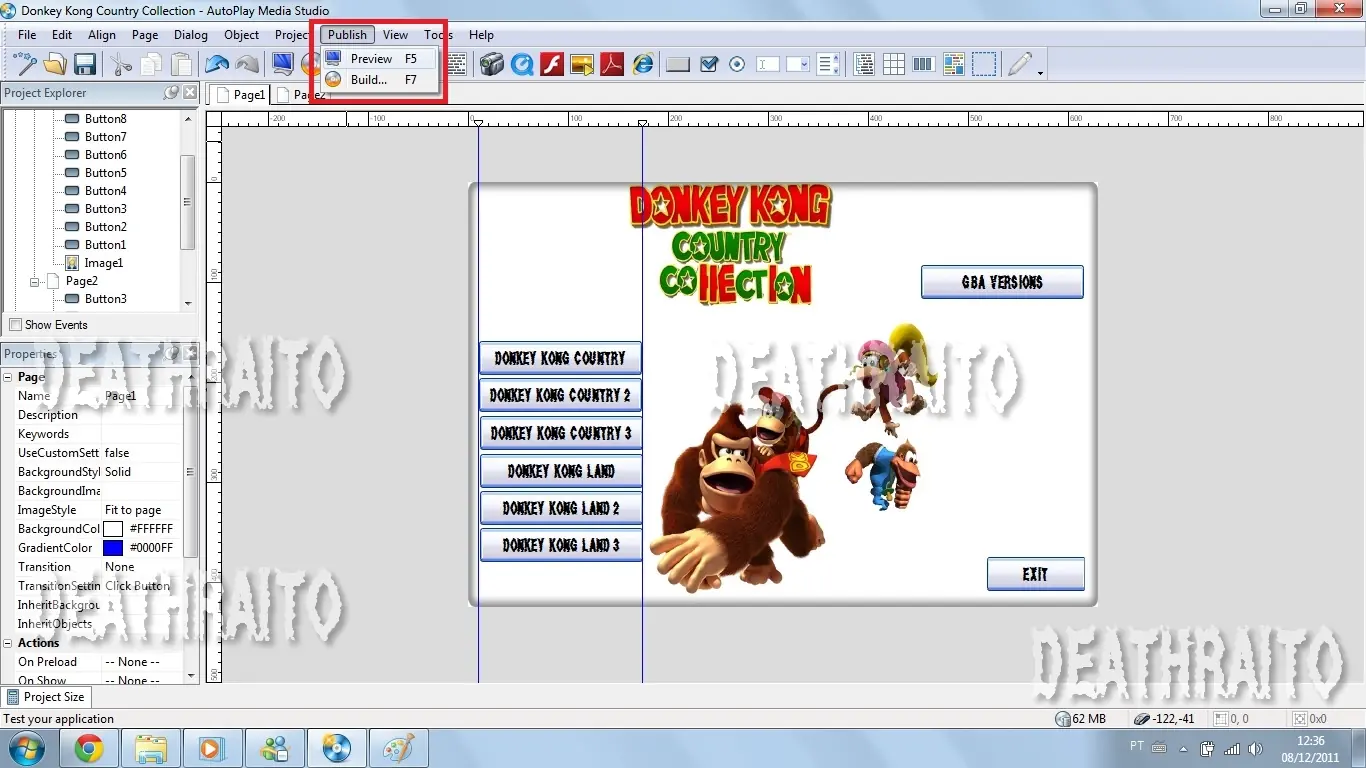This screenshot has height=768, width=1366.
Task: Insert a ListBox object from the toolbar
Action: tap(828, 65)
